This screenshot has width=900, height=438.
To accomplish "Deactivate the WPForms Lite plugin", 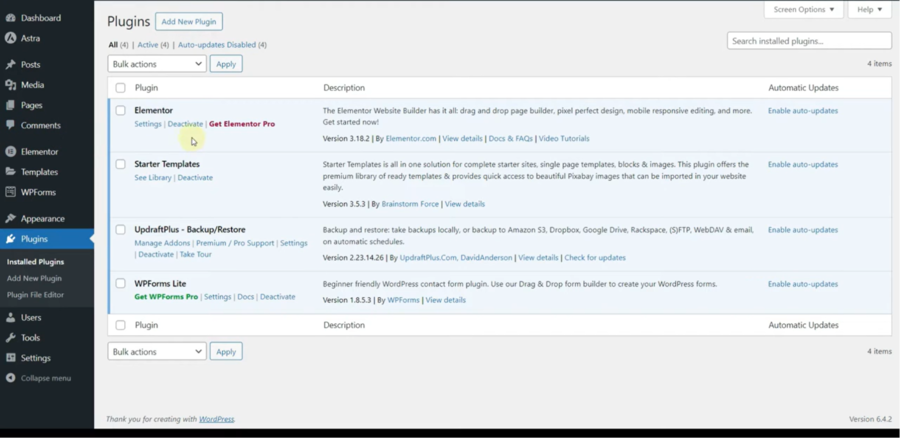I will pos(278,297).
